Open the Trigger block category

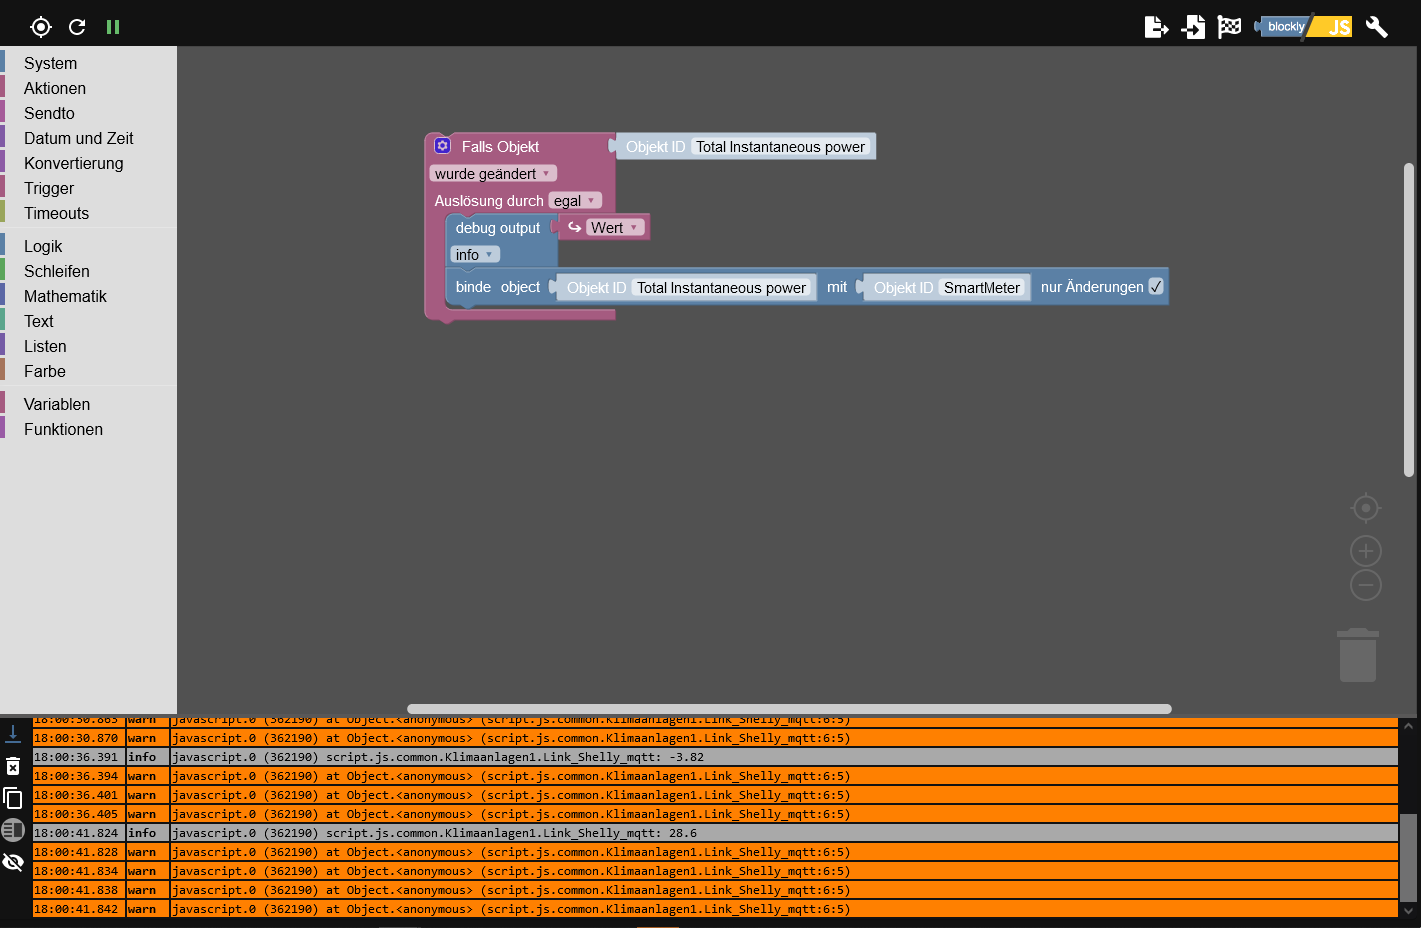click(88, 188)
